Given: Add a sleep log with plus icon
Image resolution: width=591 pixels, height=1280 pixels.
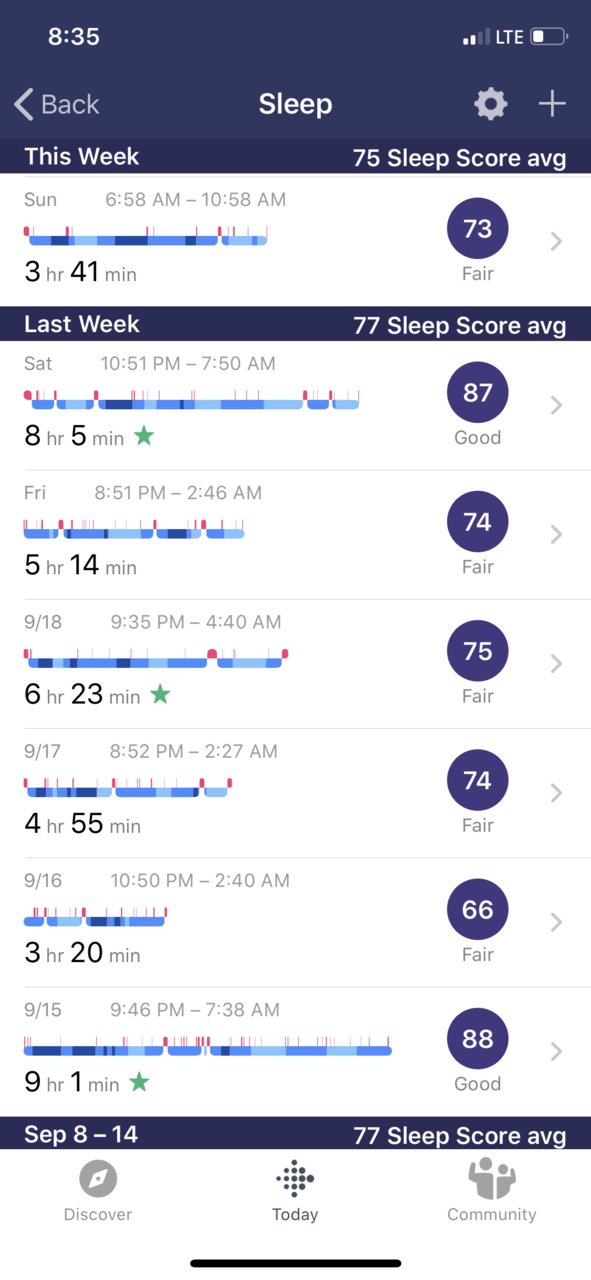Looking at the screenshot, I should tap(552, 104).
